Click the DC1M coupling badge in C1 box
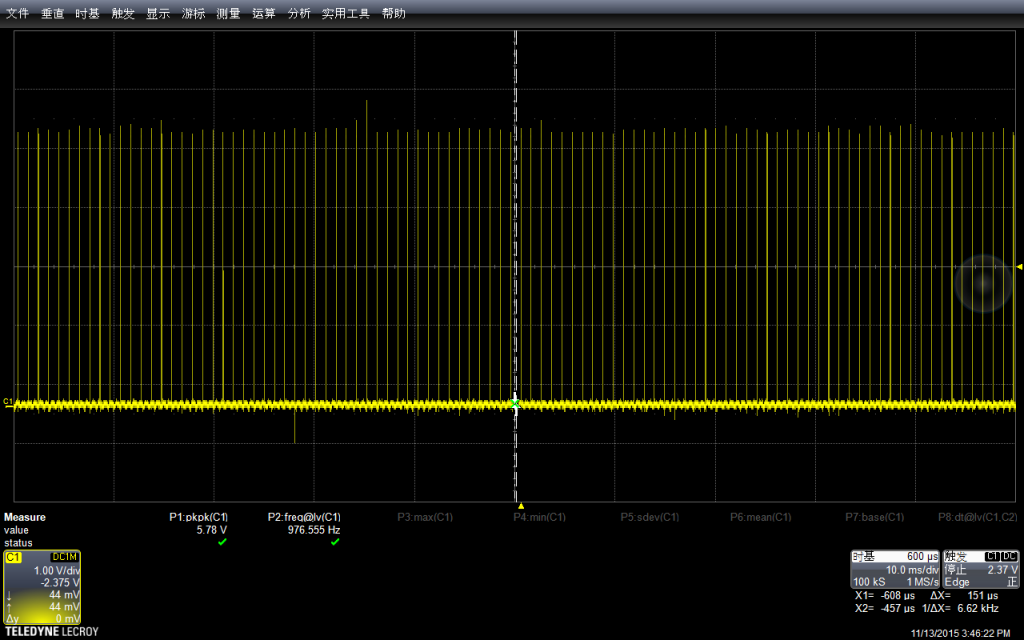1024x640 pixels. coord(65,557)
